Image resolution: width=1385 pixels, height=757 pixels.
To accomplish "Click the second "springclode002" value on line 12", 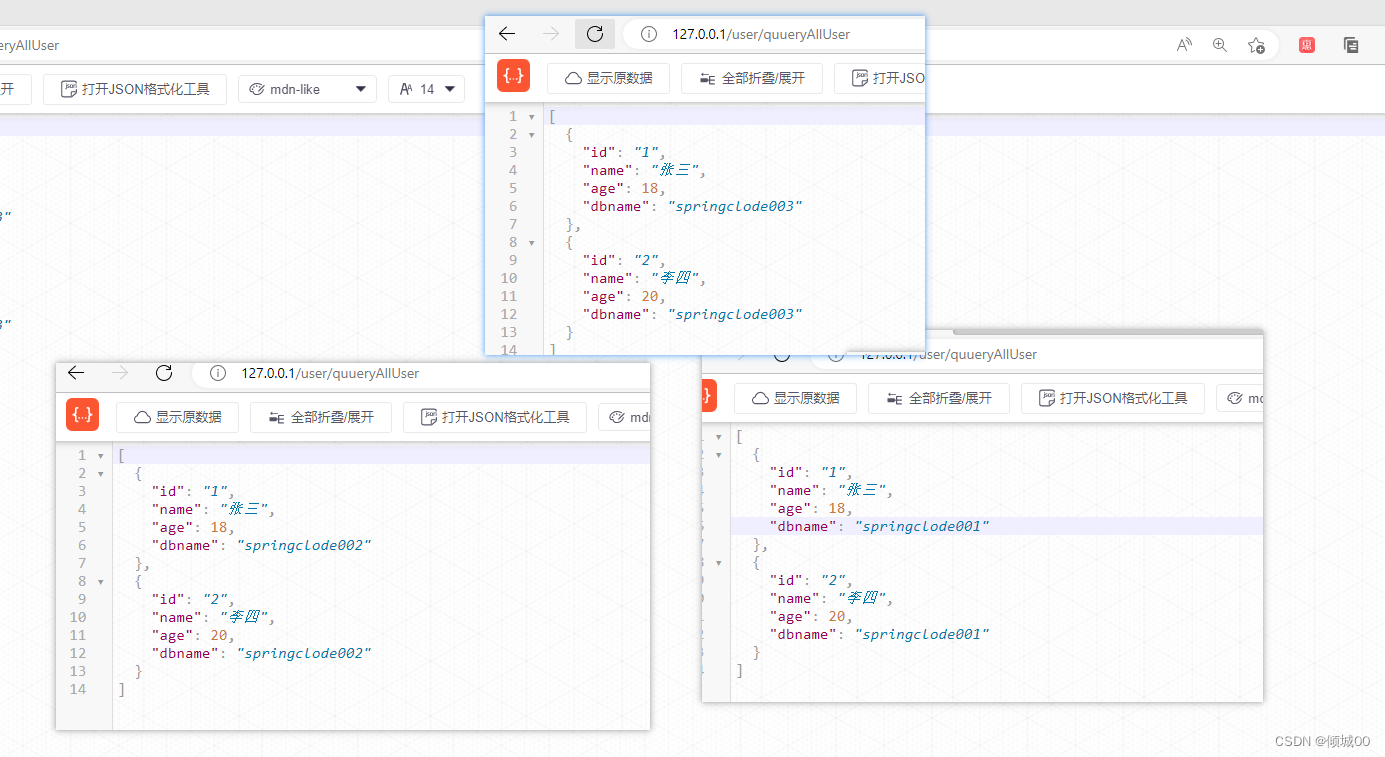I will (x=304, y=653).
